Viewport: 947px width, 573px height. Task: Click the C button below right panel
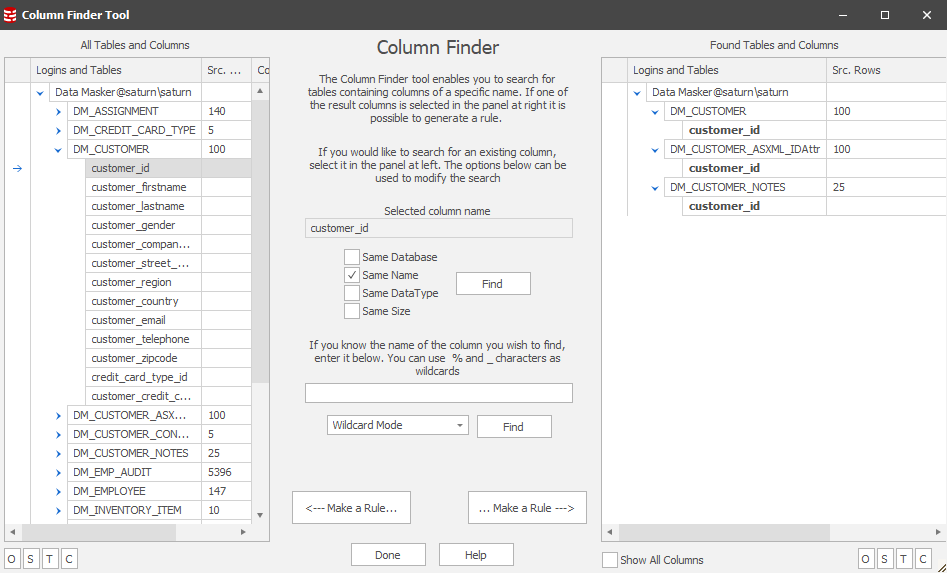tap(922, 559)
